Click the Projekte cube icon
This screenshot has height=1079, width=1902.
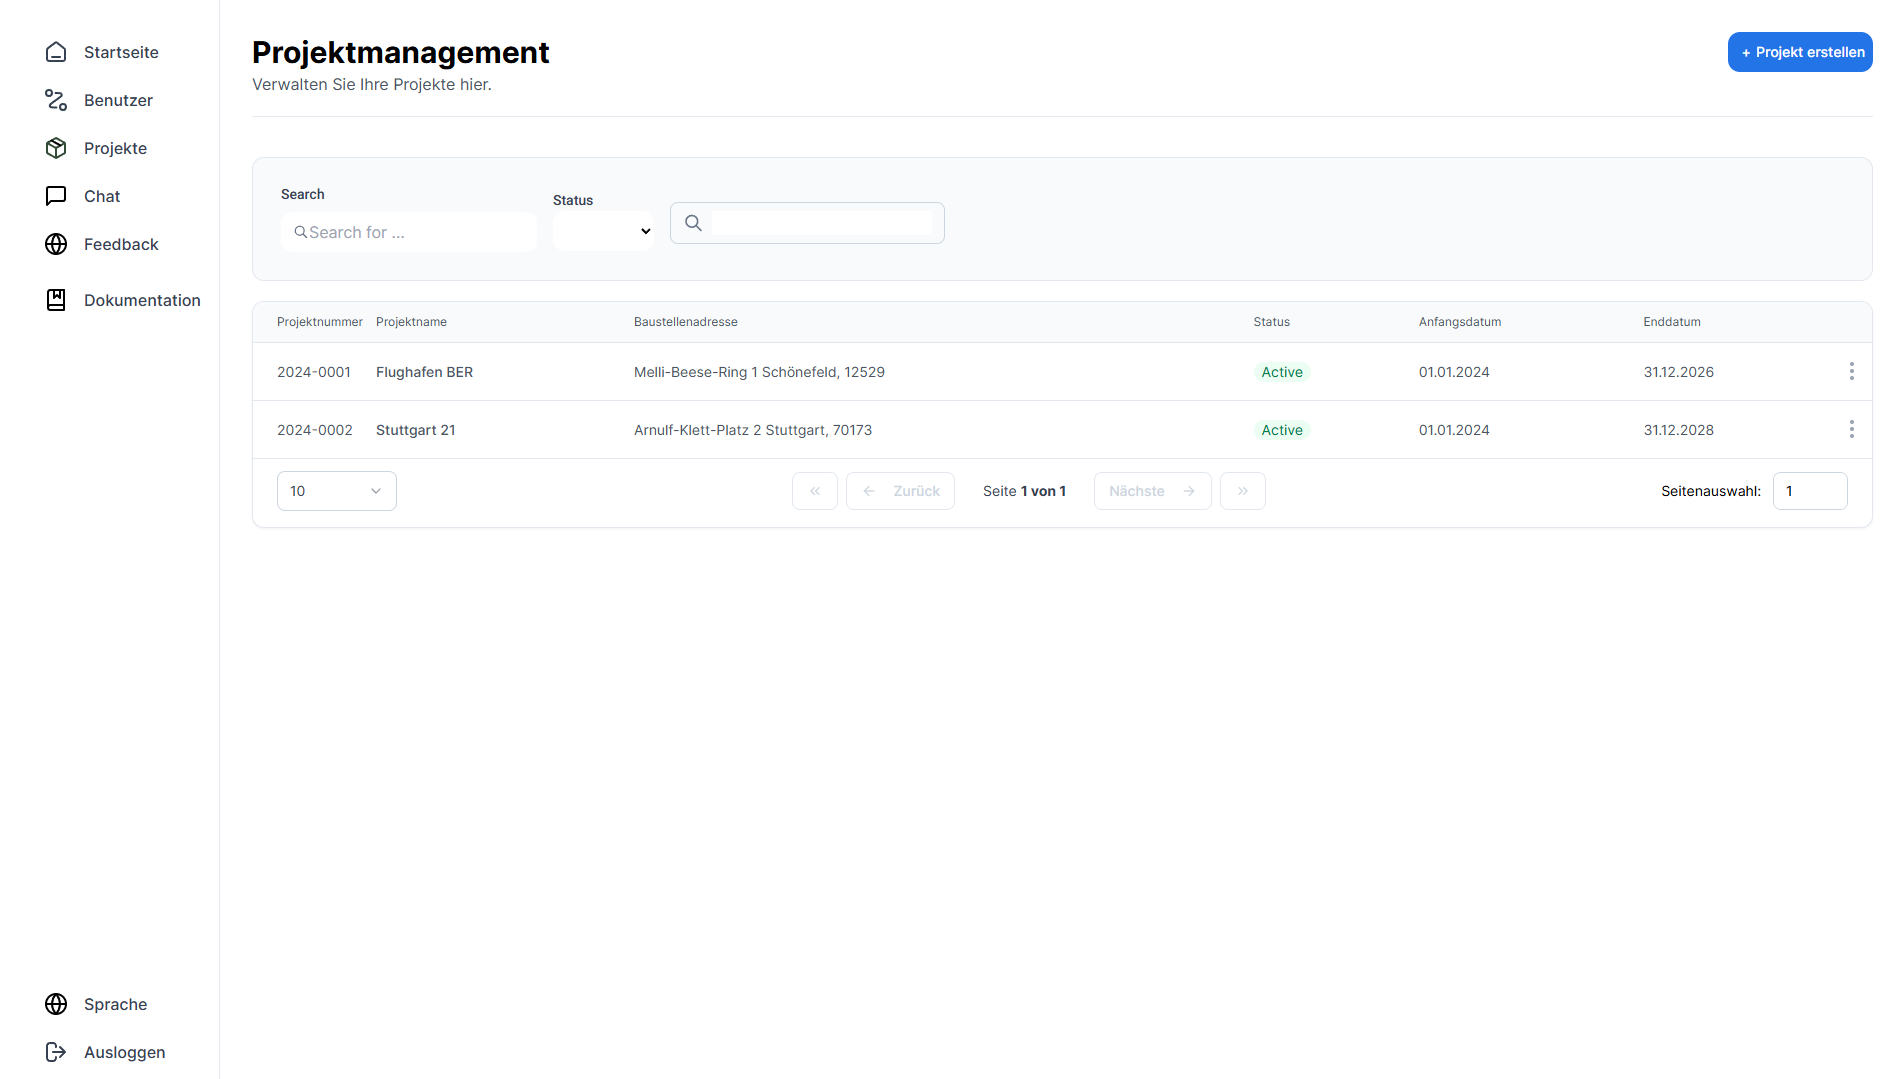pos(56,148)
